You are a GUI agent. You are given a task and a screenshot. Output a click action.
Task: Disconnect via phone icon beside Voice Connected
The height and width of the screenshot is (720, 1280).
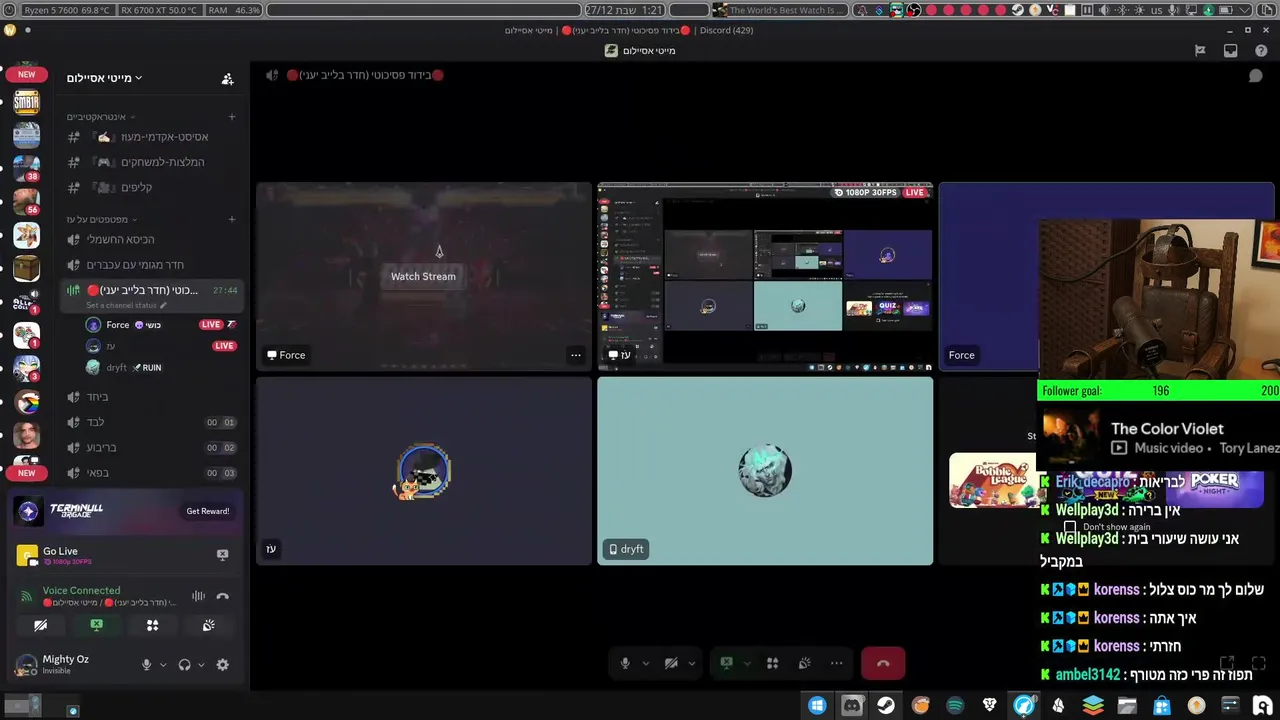(222, 596)
